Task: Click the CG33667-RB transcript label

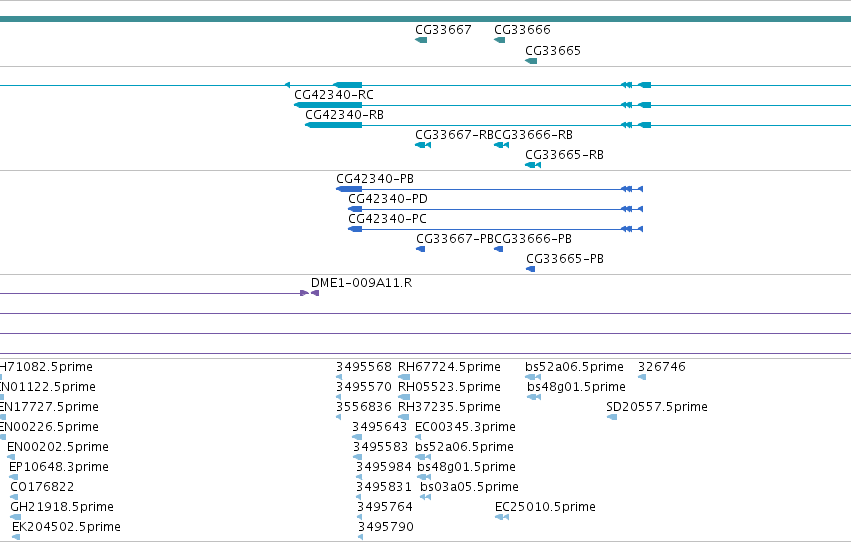Action: point(454,135)
